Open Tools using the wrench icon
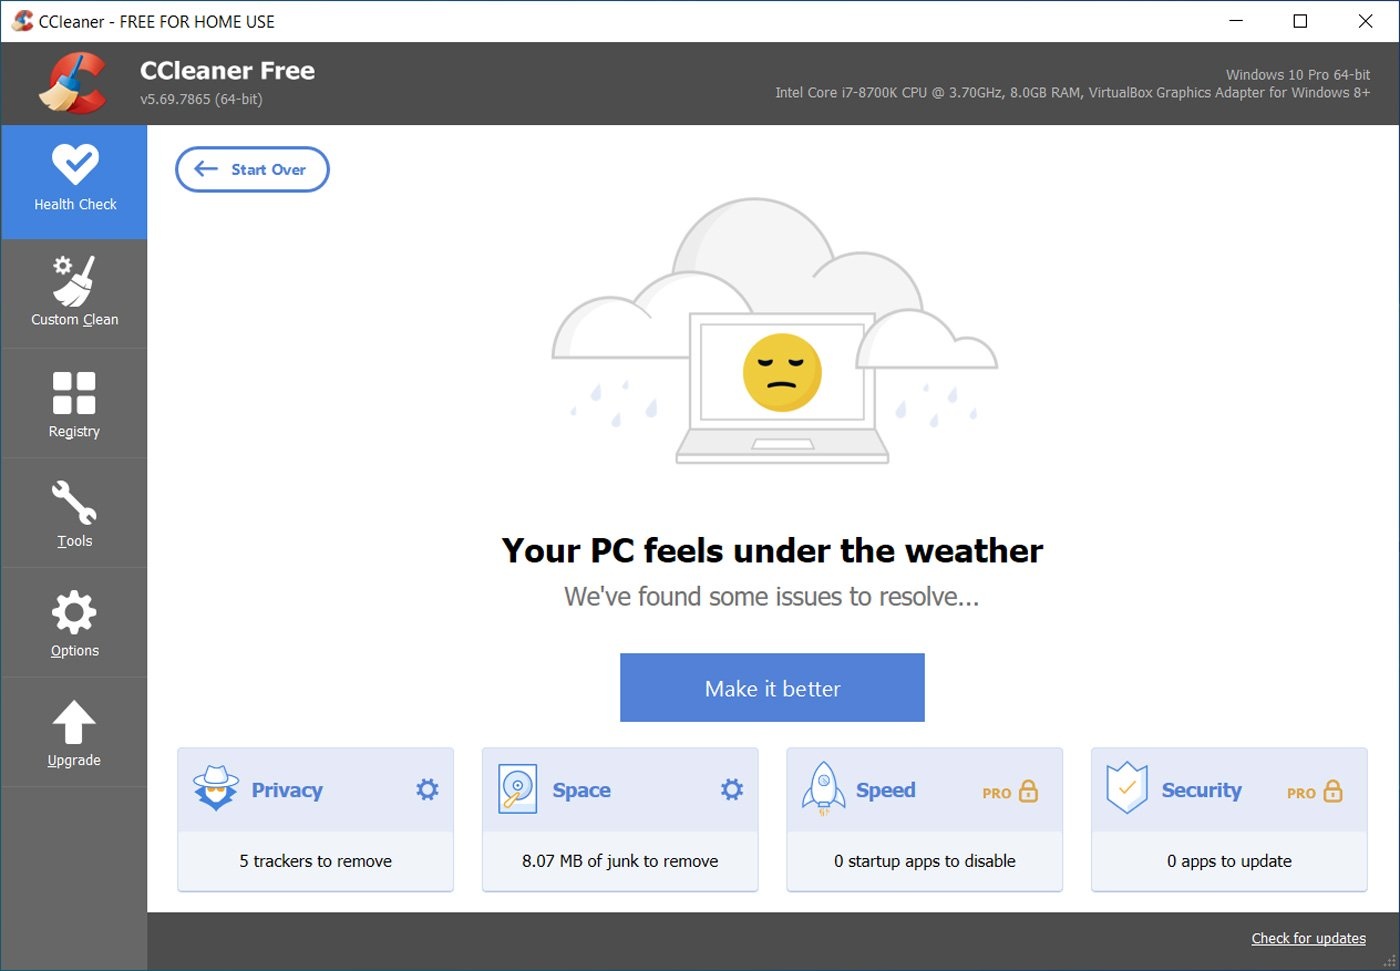This screenshot has height=971, width=1400. pos(74,502)
